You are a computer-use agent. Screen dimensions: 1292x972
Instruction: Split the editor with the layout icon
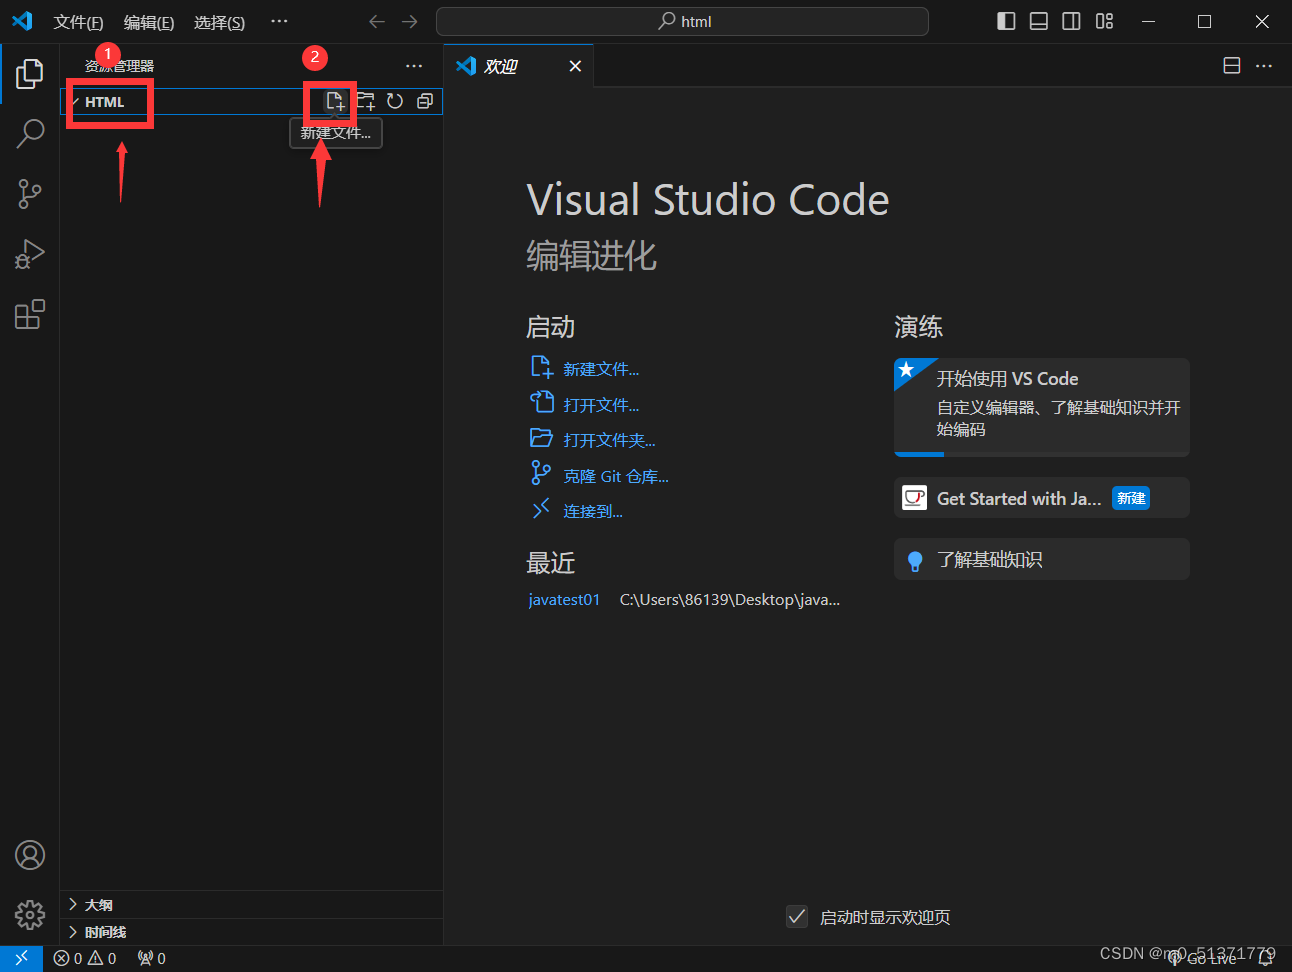coord(1232,65)
